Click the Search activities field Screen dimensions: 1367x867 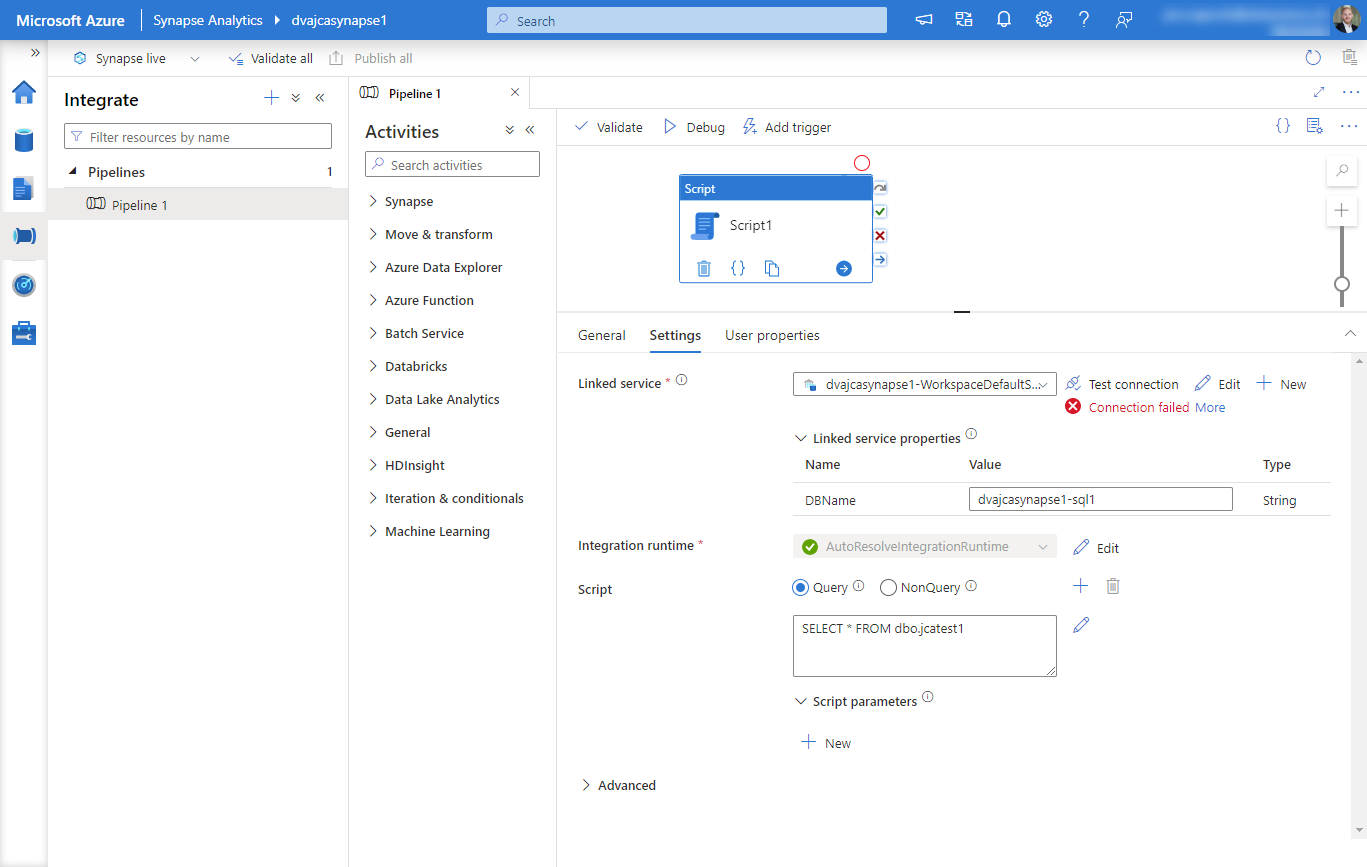coord(452,165)
